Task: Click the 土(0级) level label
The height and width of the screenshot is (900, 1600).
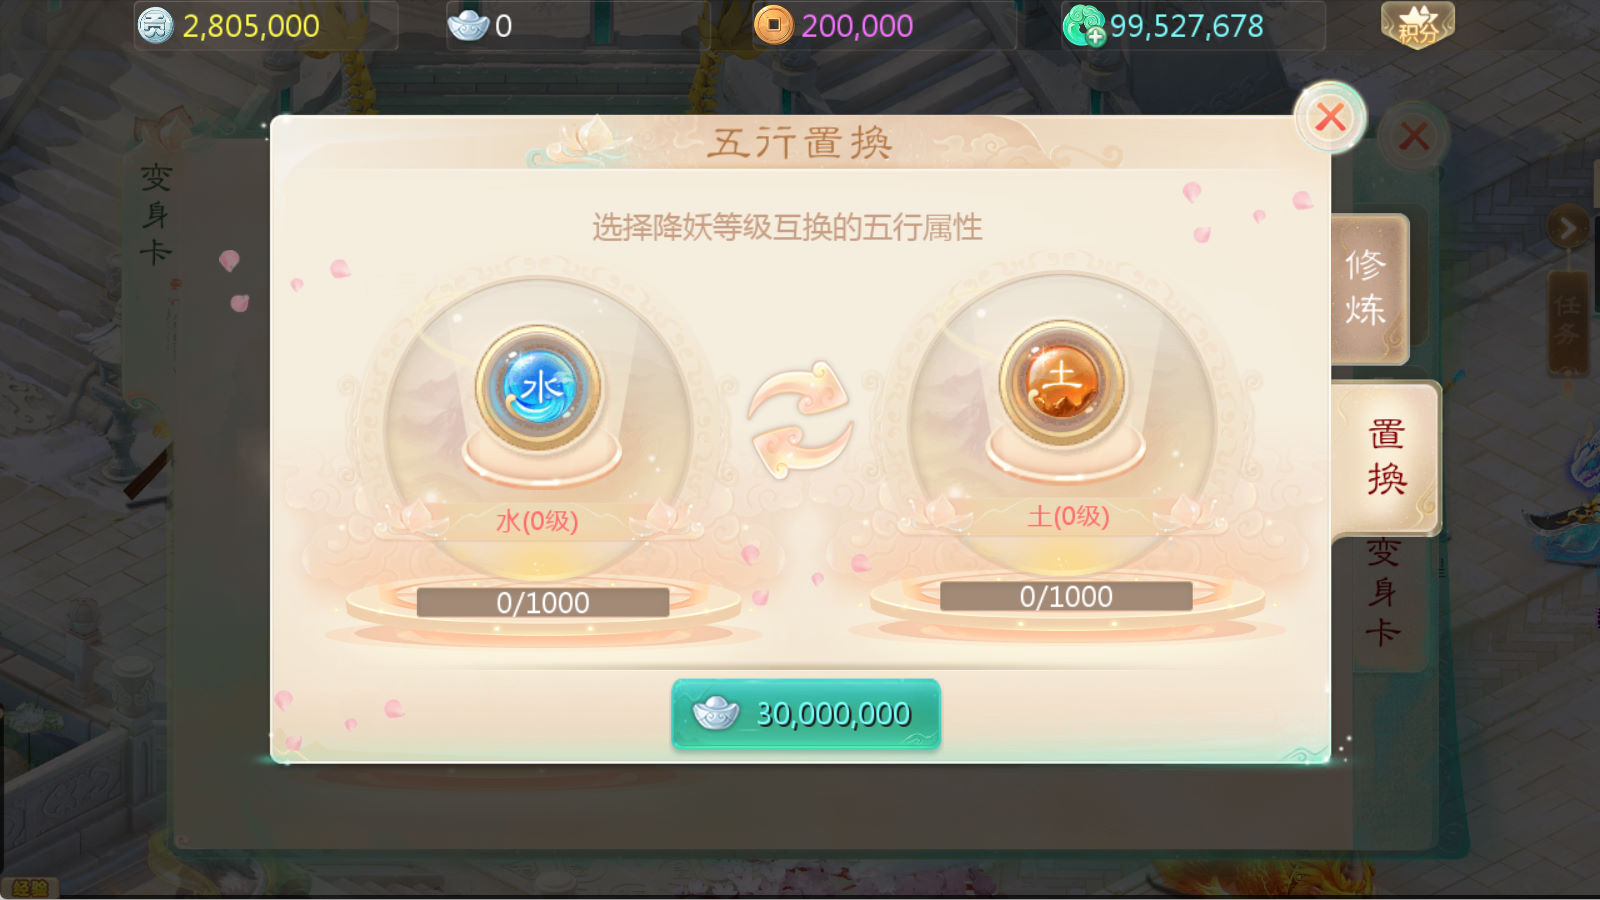Action: [x=1068, y=516]
